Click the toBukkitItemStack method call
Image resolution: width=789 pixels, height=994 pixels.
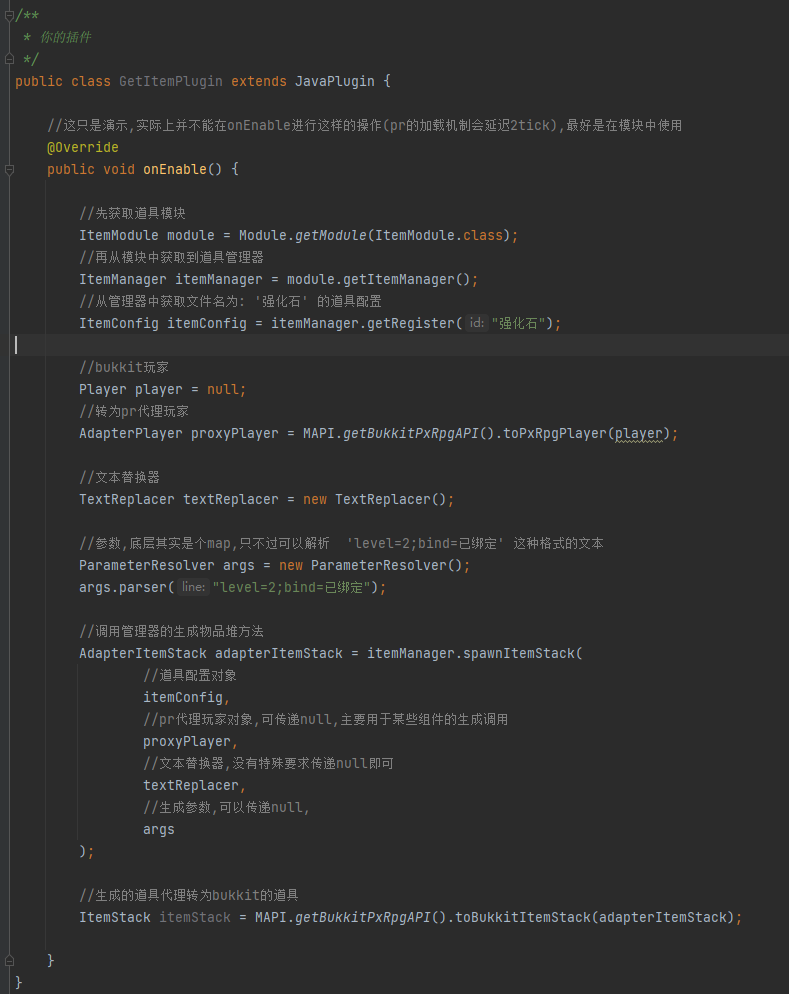[x=523, y=917]
